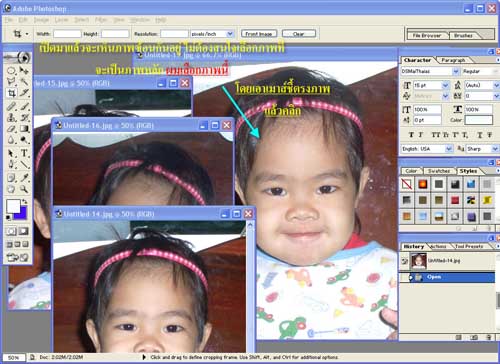This screenshot has width=500, height=364.
Task: Toggle Quick Mask mode button
Action: tap(23, 231)
